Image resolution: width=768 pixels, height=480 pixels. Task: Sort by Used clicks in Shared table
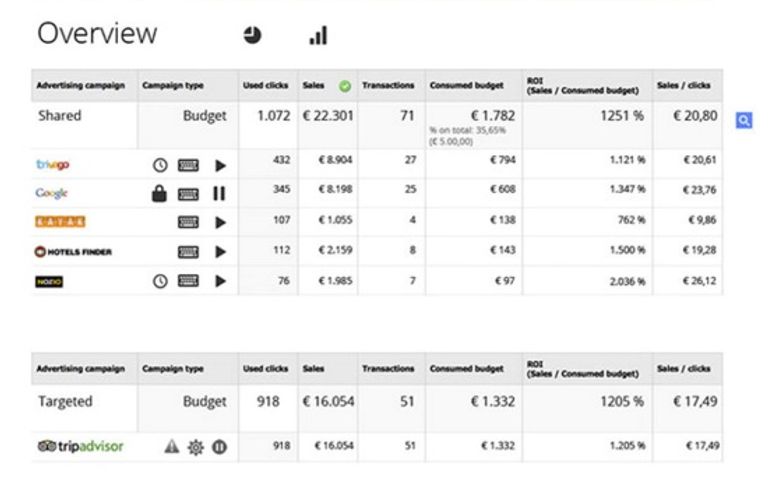tap(266, 86)
